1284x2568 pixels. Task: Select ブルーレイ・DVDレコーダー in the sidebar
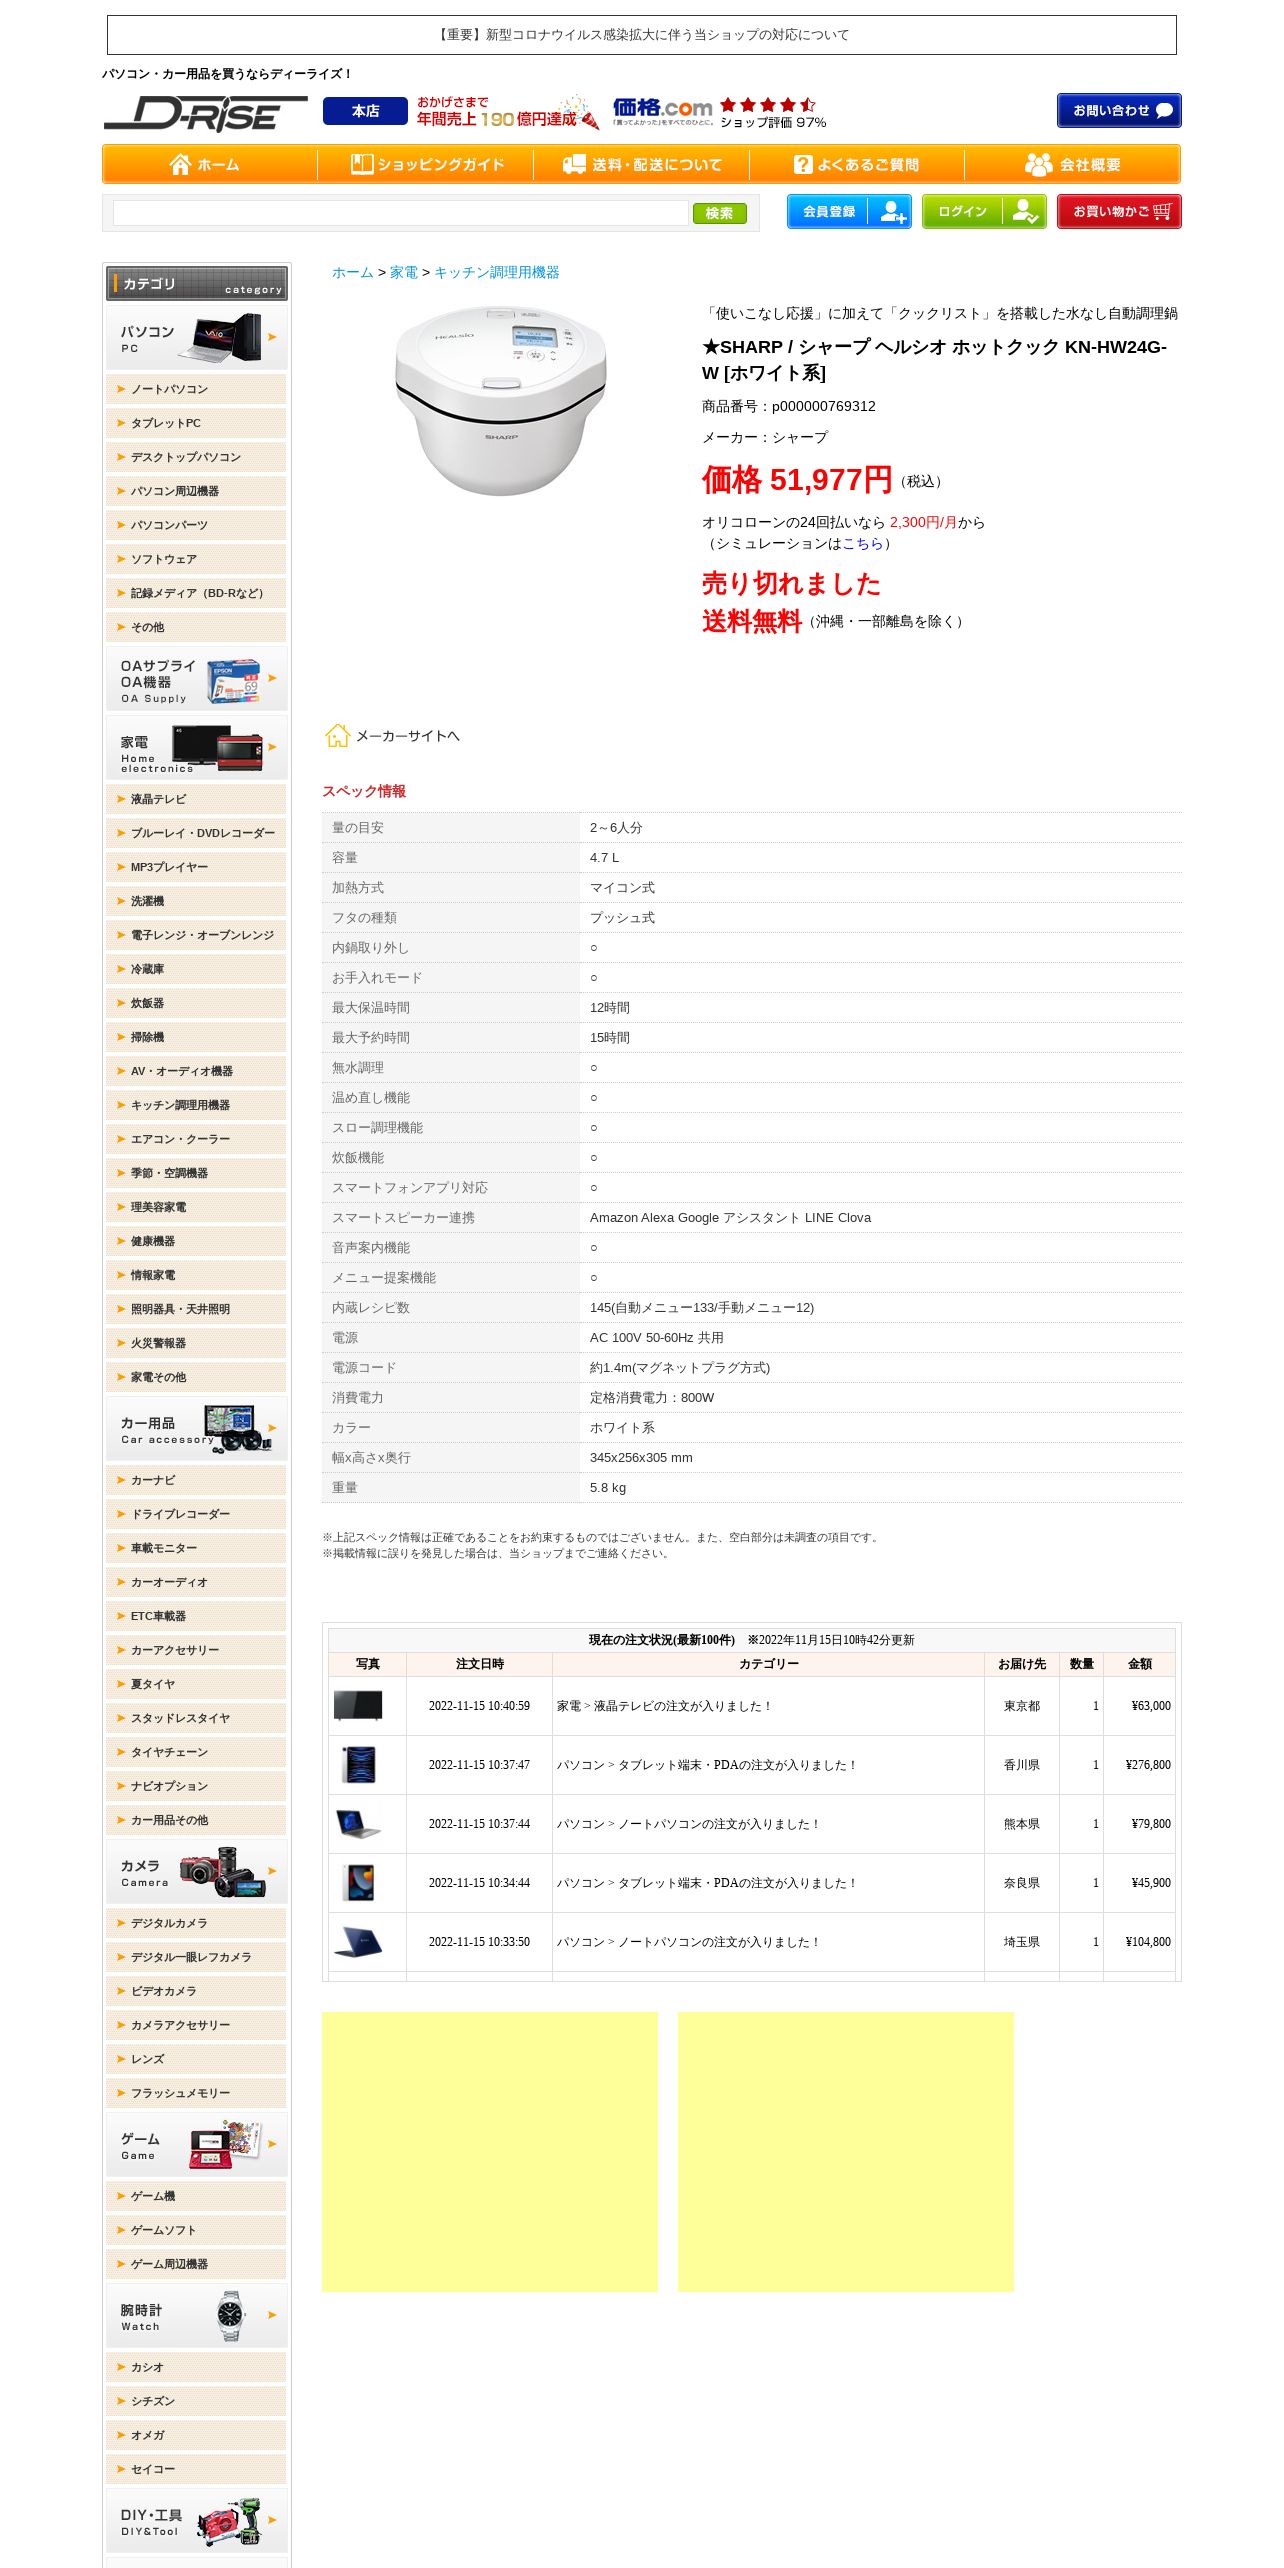tap(196, 833)
